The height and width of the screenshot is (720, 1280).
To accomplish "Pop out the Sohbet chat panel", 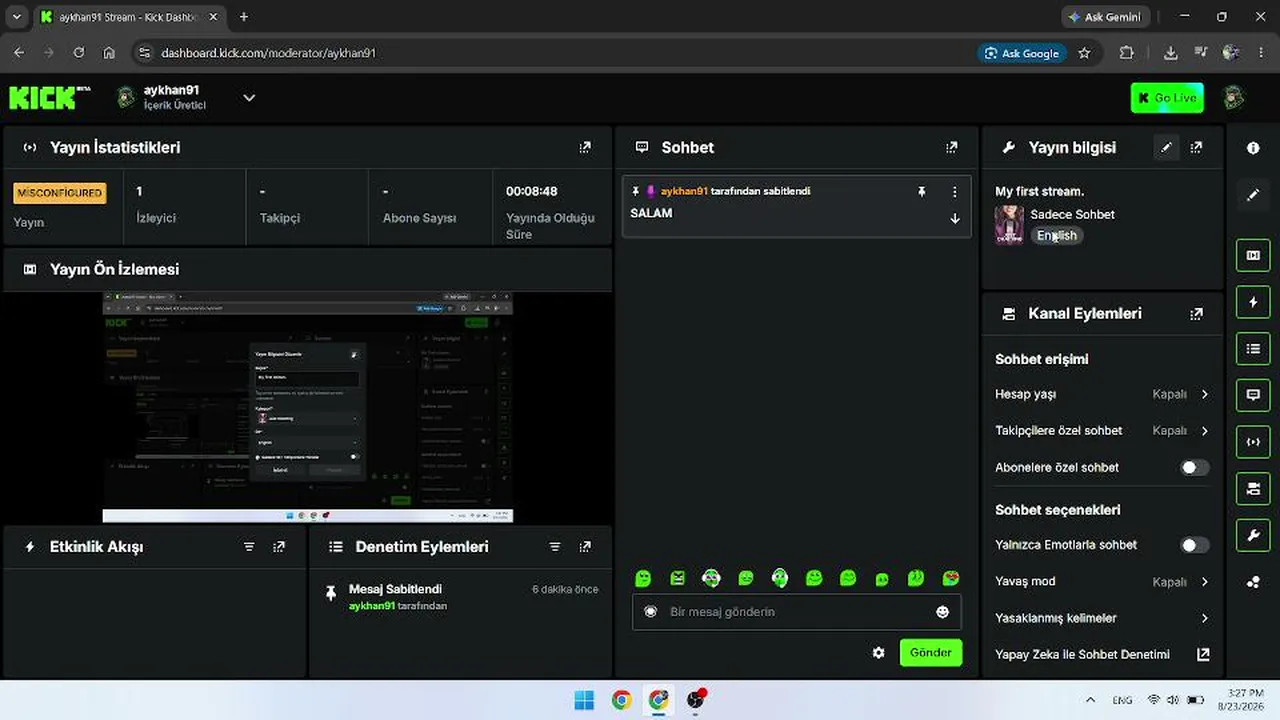I will tap(951, 148).
